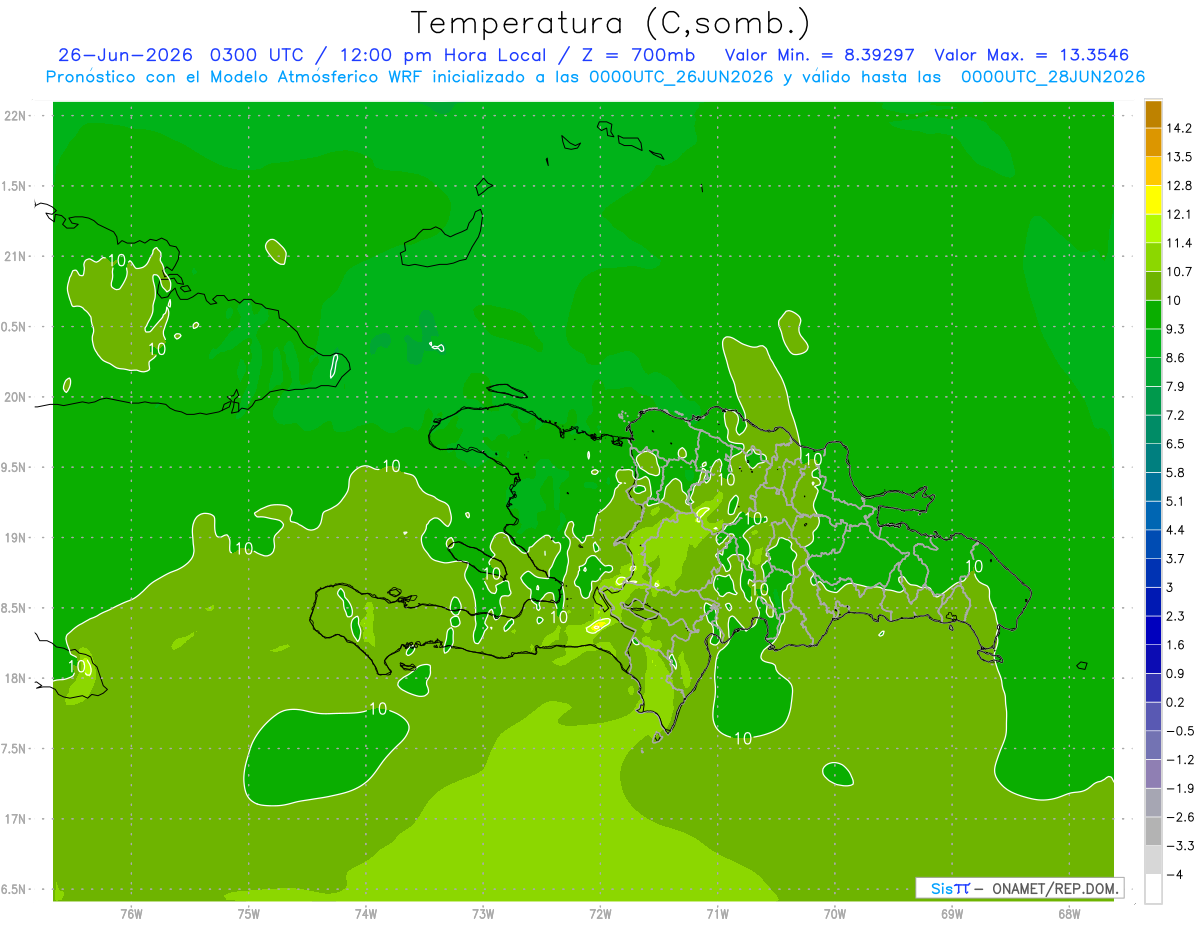
Task: Click the '73W' longitude label
Action: pyautogui.click(x=483, y=913)
